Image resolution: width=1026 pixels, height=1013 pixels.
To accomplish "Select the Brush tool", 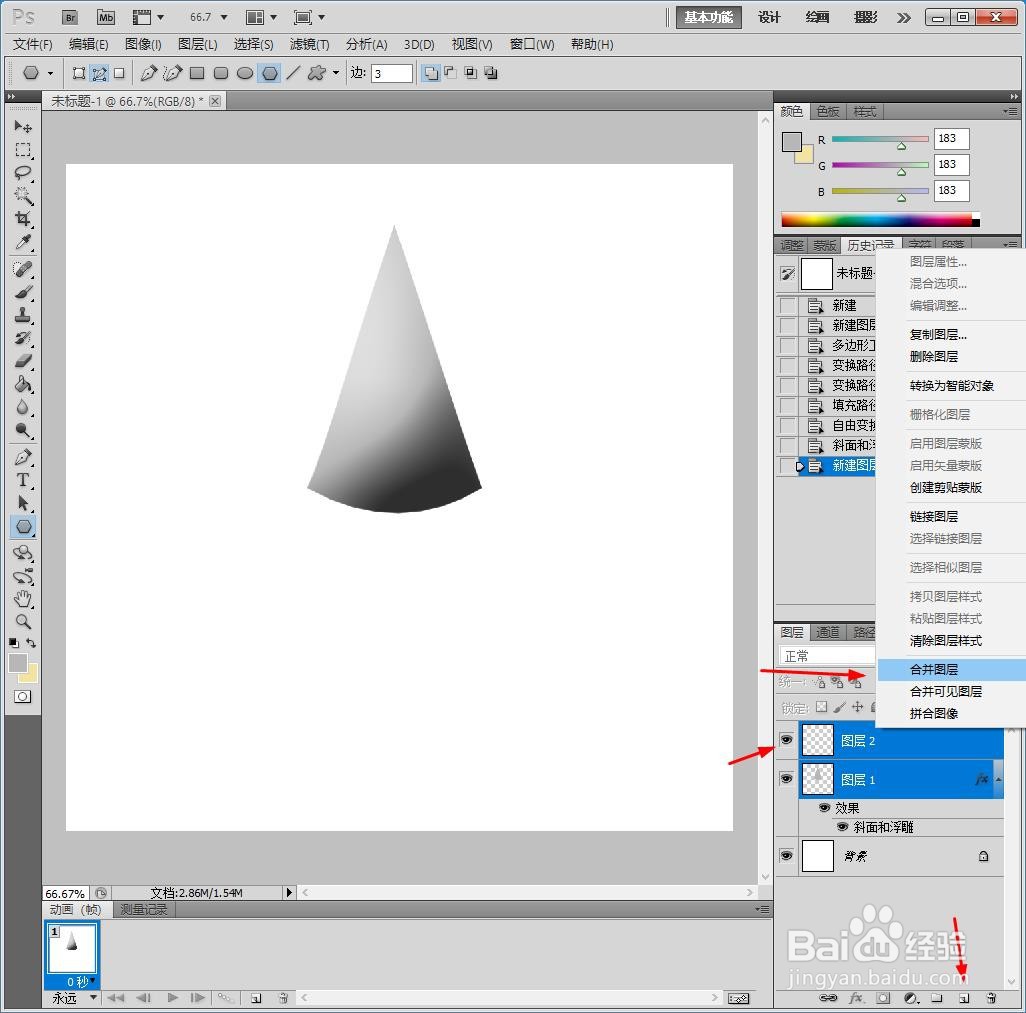I will pos(23,292).
